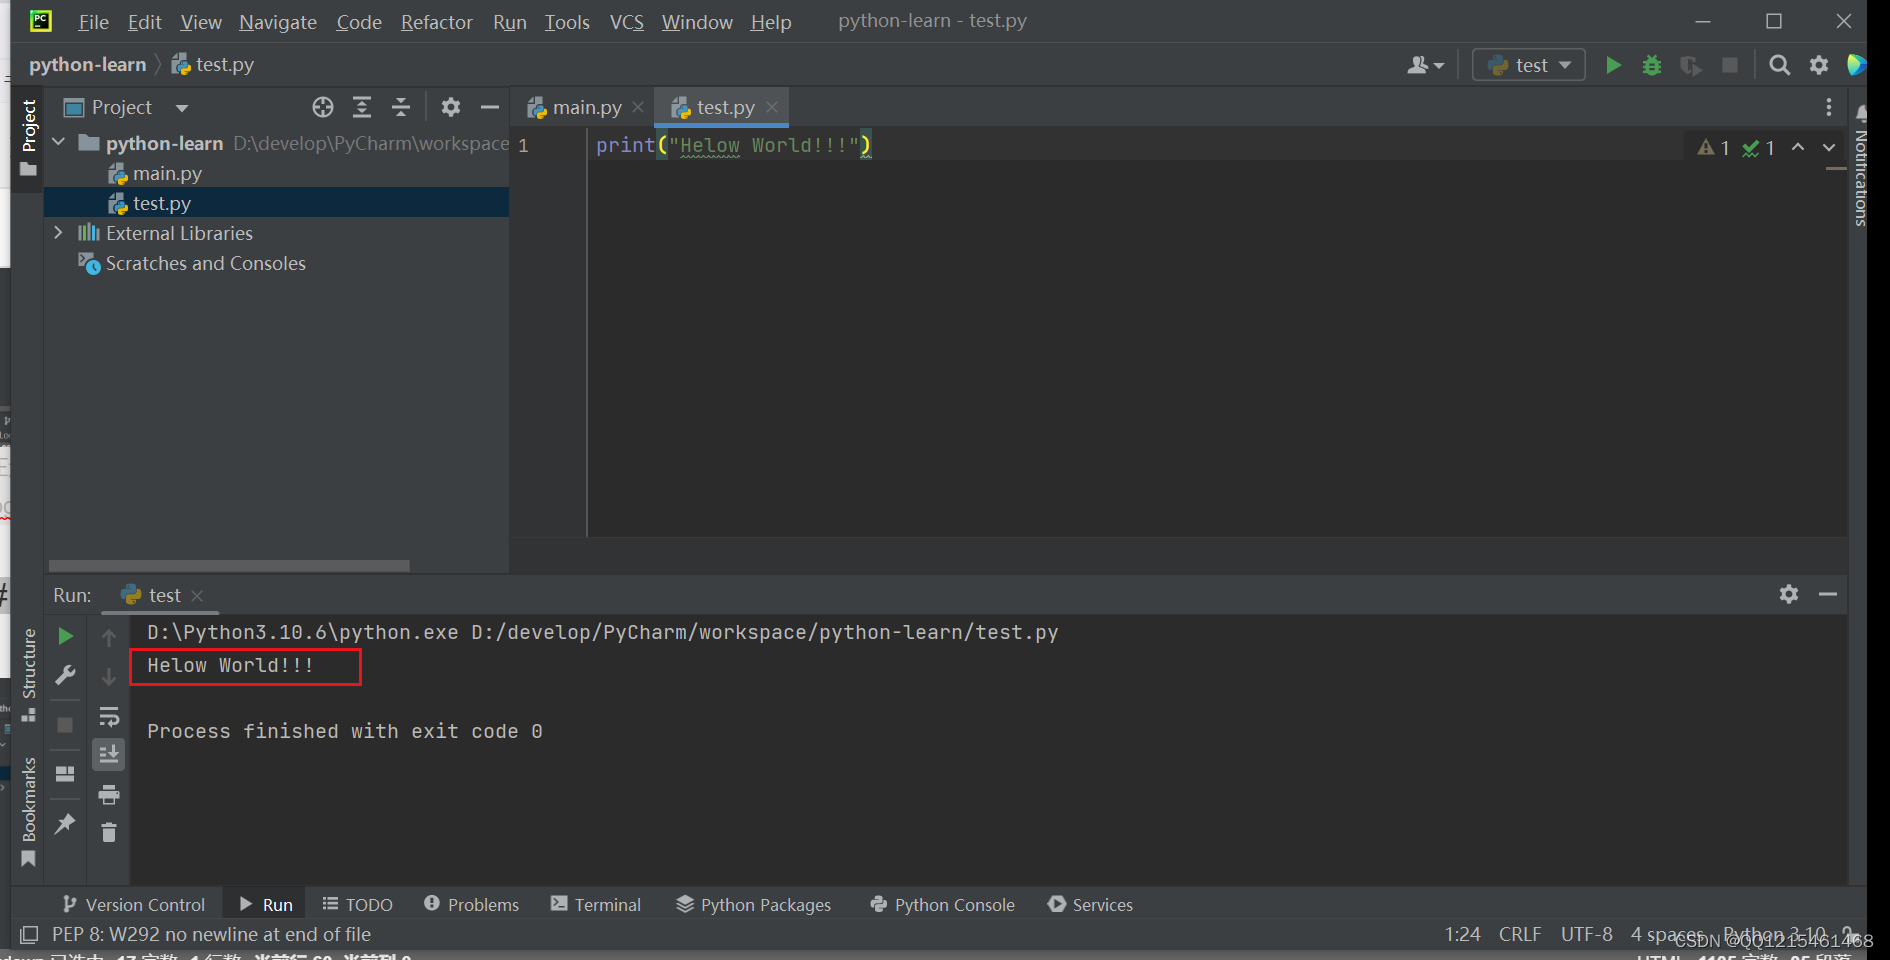The height and width of the screenshot is (960, 1890).
Task: Open TODO tool window
Action: (358, 904)
